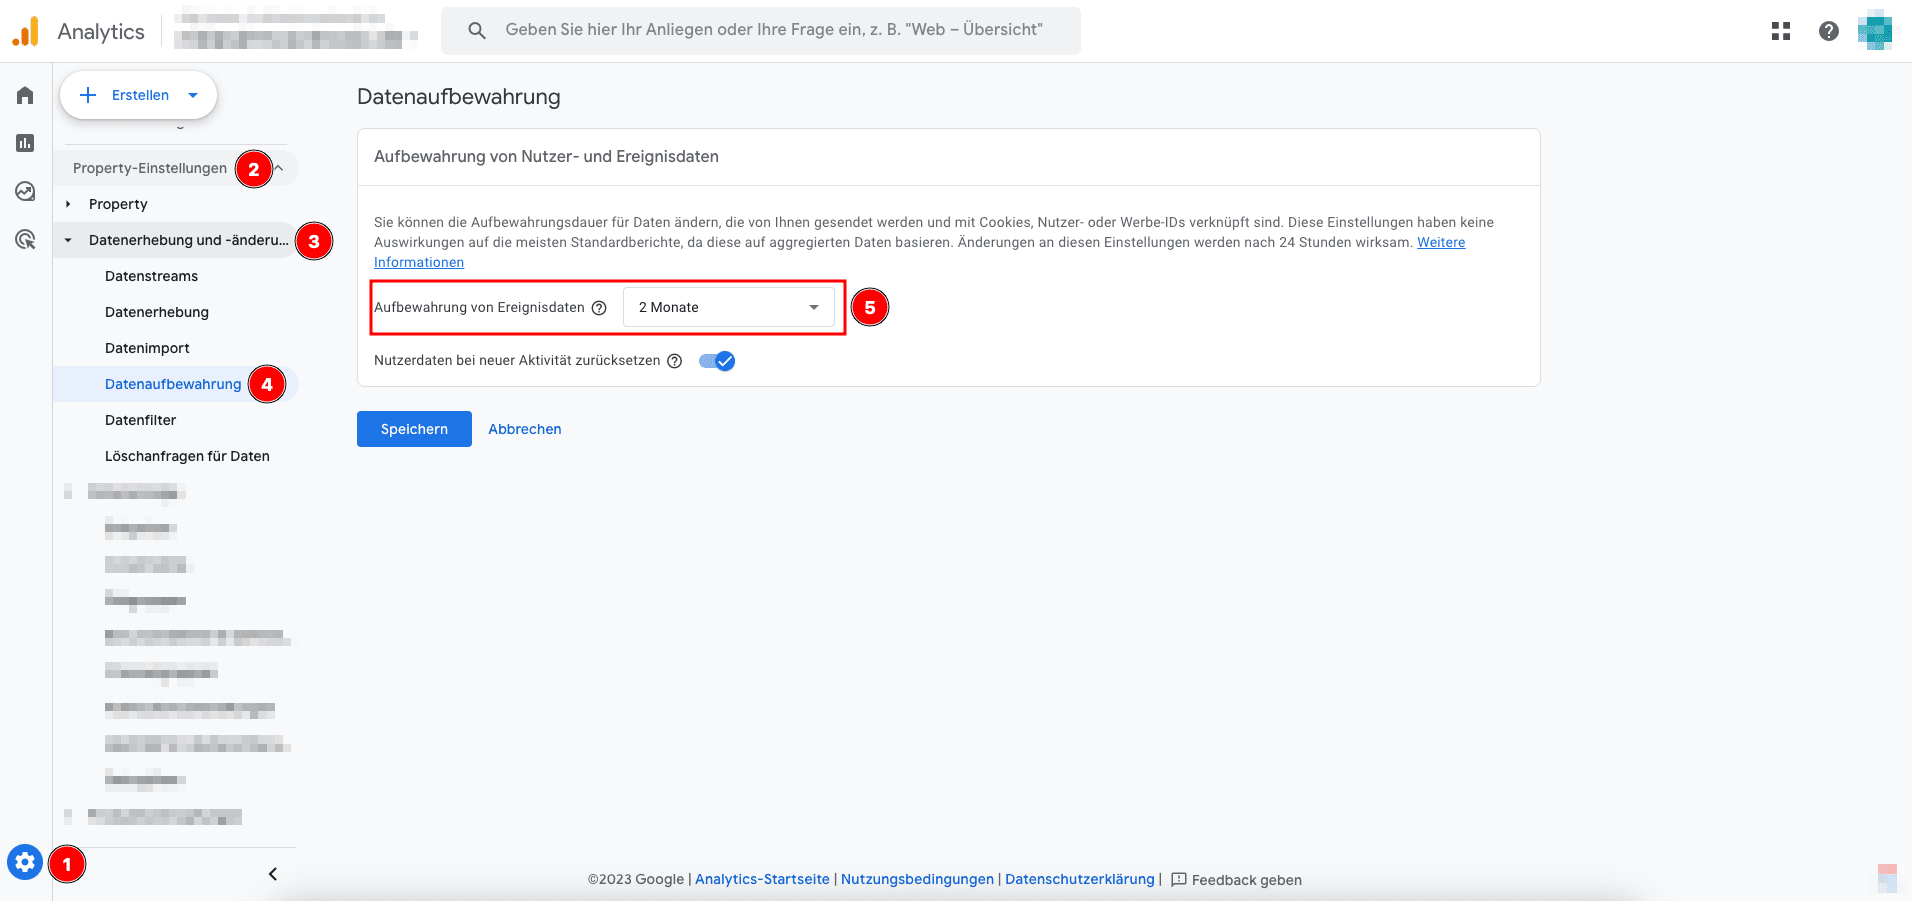1912x901 pixels.
Task: Click help icon beside Nutzerdaten bei neuer Aktivität
Action: pos(675,361)
